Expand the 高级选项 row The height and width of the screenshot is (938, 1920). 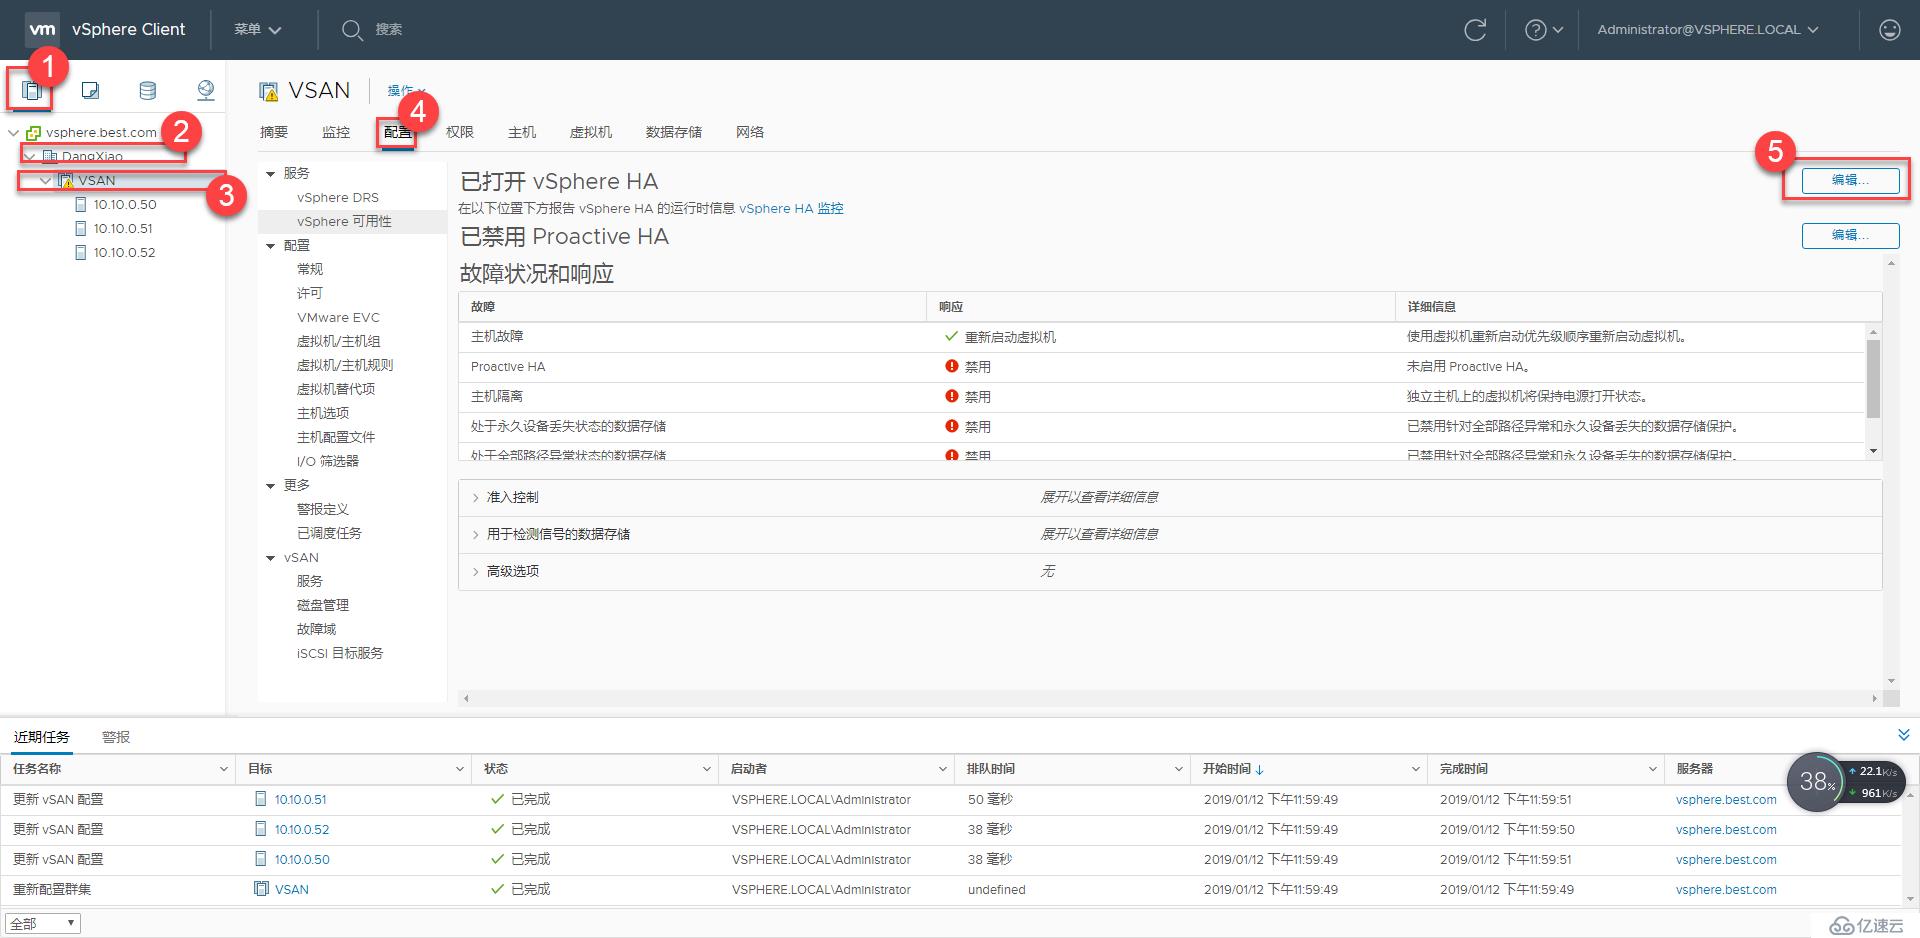tap(475, 571)
